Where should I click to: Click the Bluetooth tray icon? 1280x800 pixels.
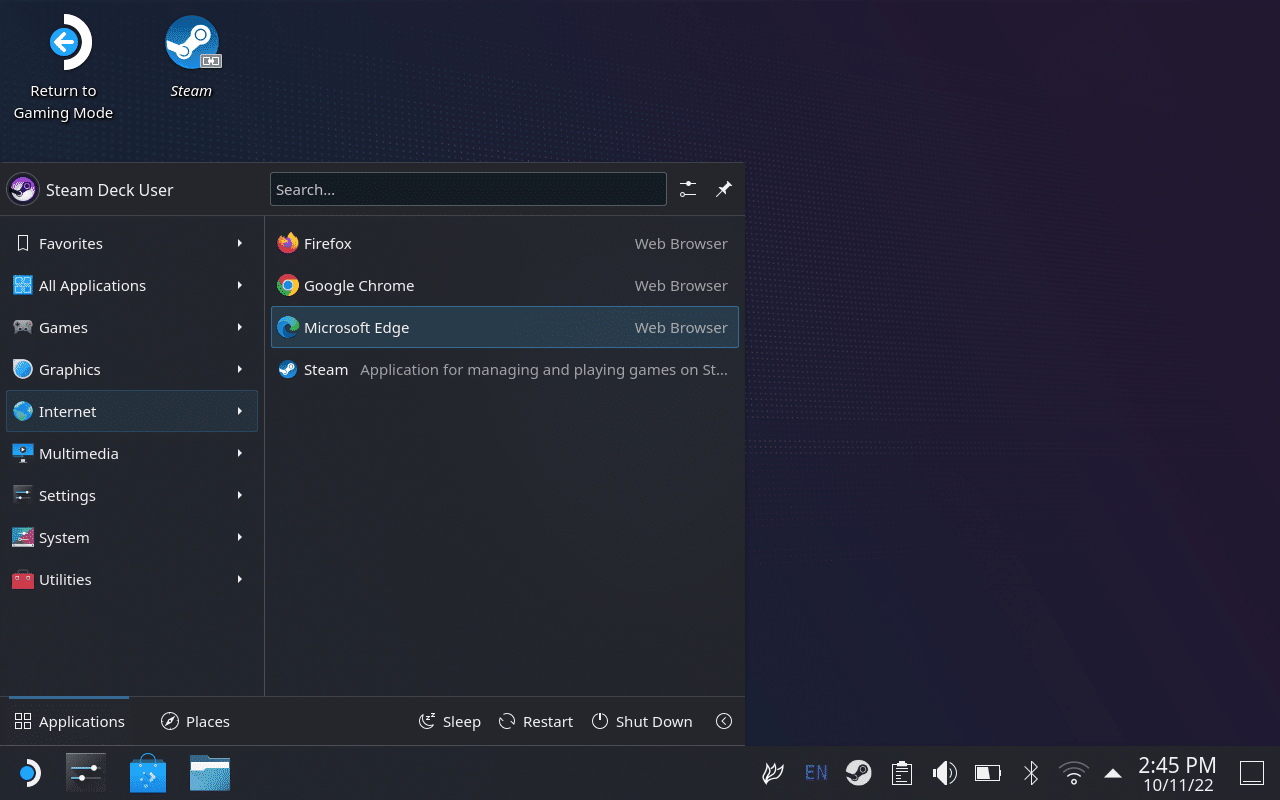[x=1031, y=773]
